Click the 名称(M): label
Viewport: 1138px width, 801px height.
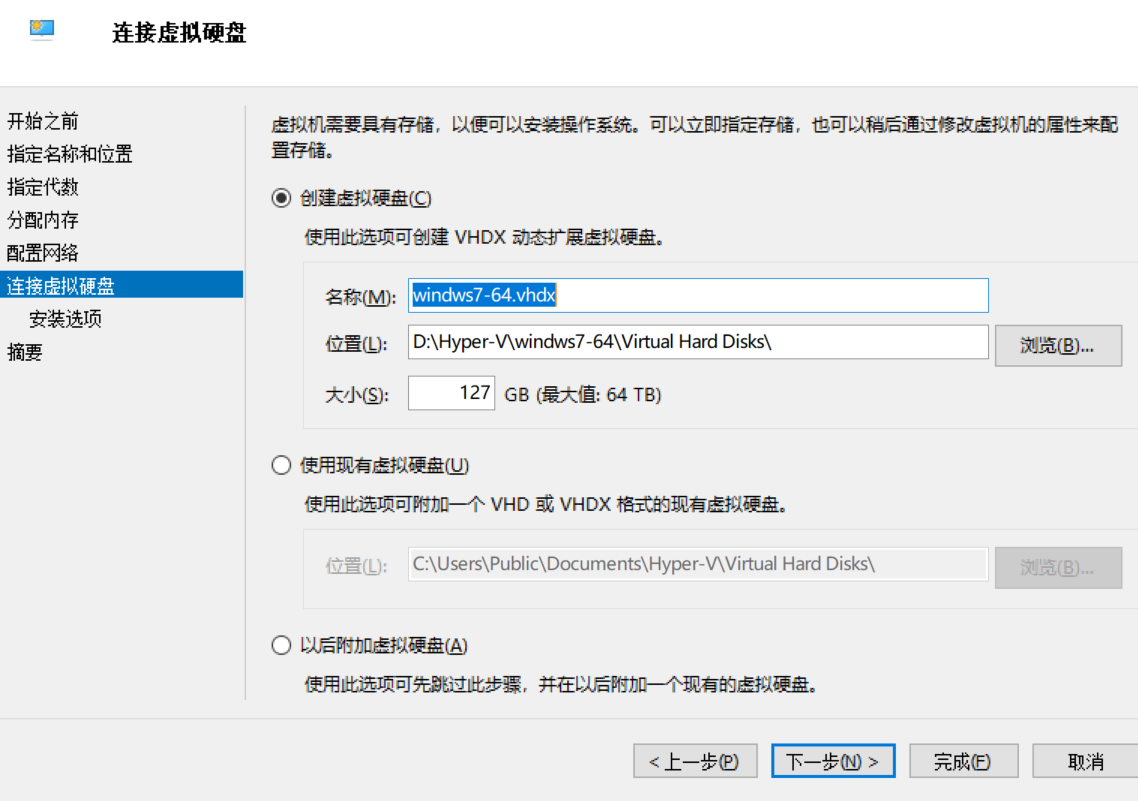(360, 297)
